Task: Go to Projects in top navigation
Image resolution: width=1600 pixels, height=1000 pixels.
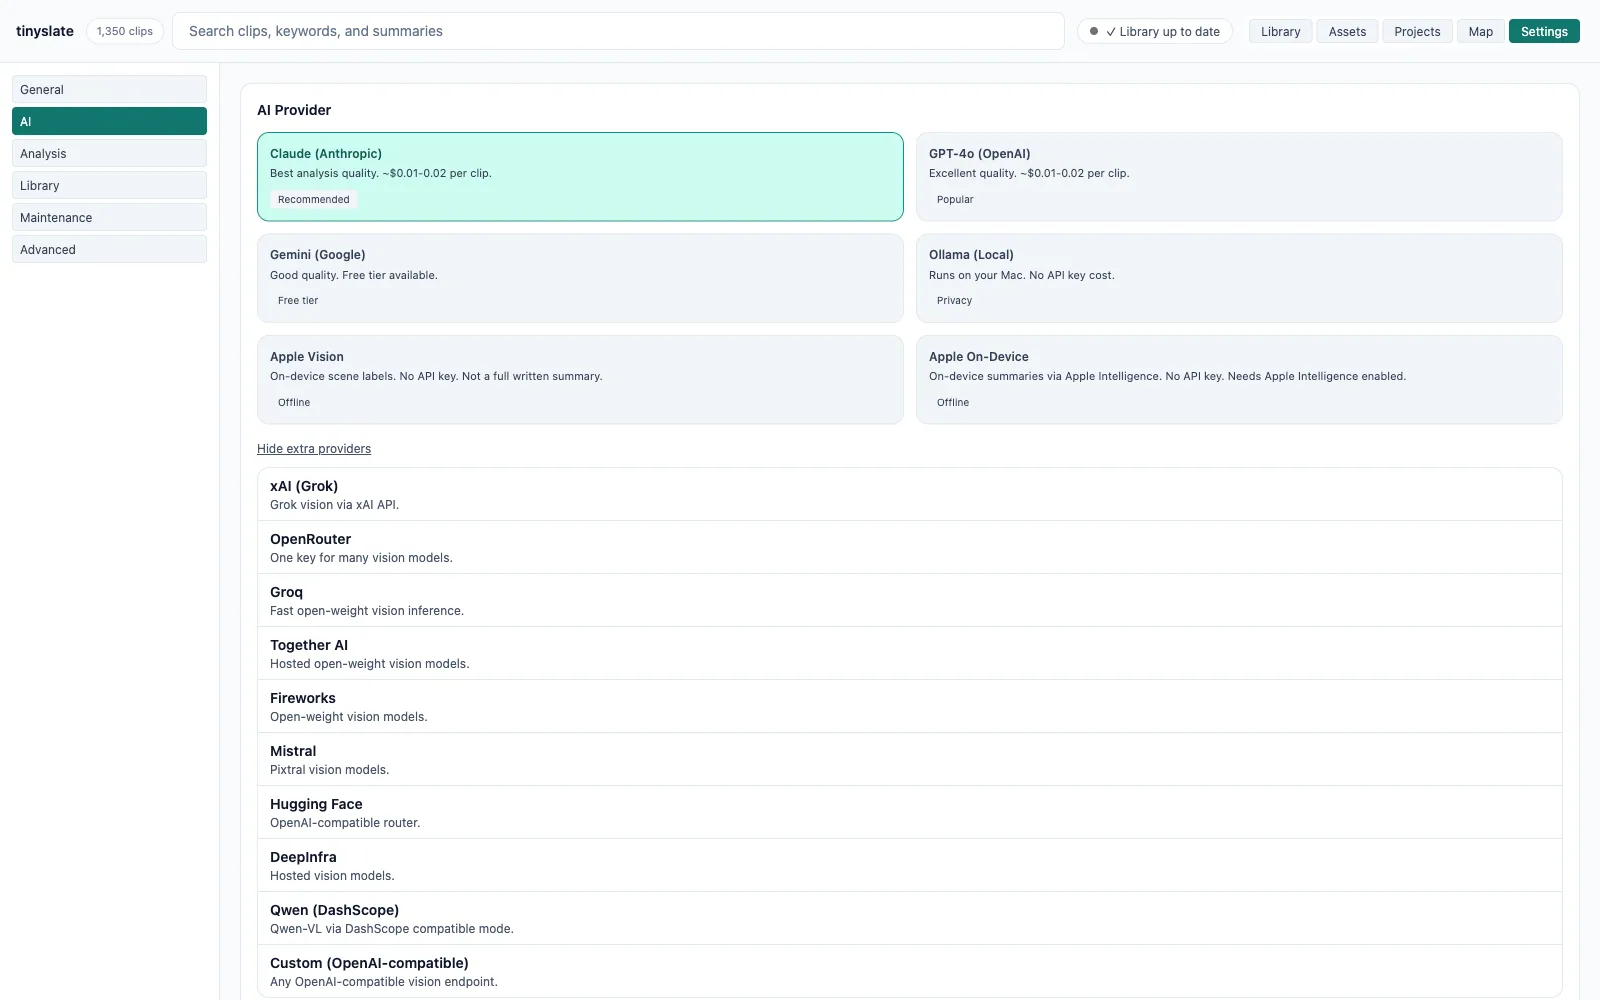Action: (1417, 31)
